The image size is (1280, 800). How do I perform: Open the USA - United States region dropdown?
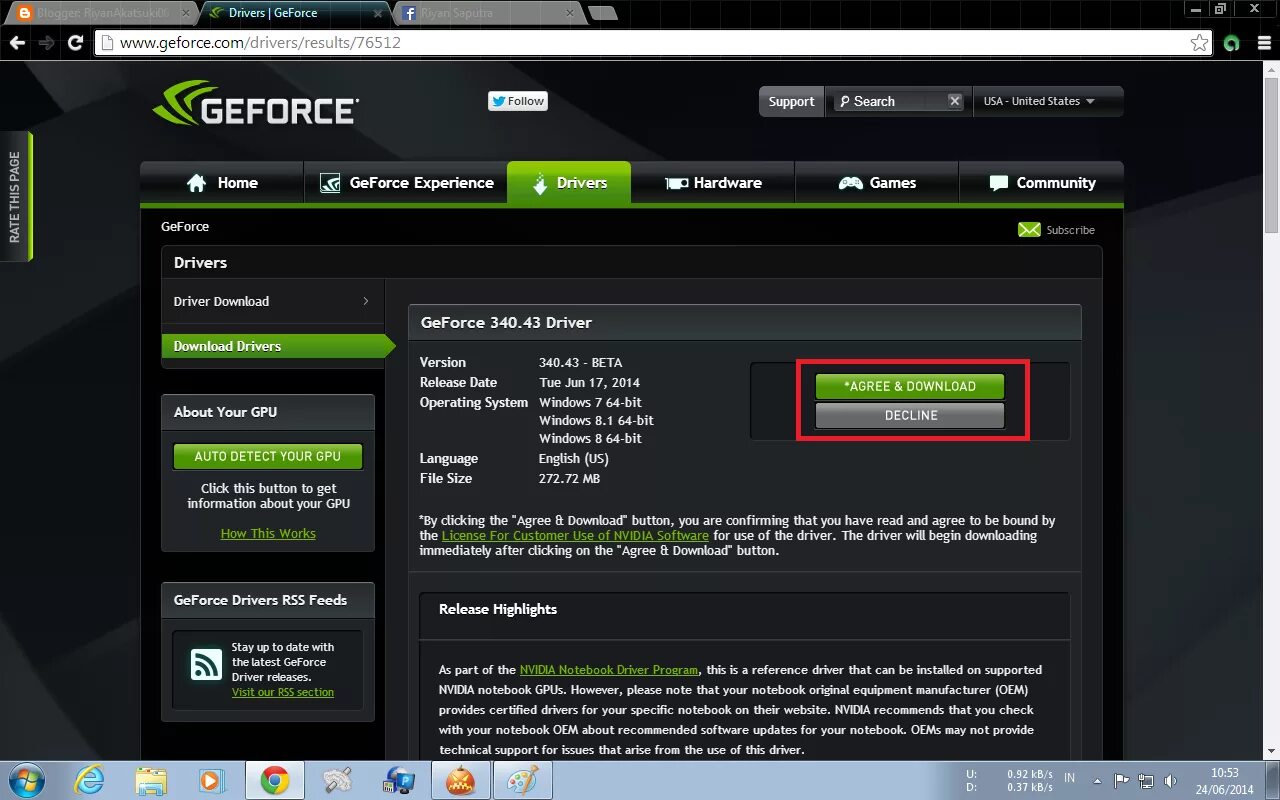point(1047,101)
